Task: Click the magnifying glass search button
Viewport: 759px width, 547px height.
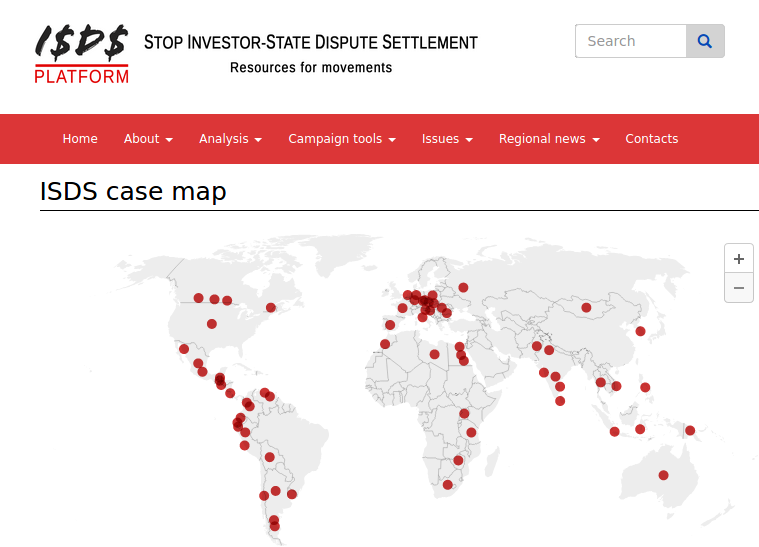Action: pyautogui.click(x=705, y=41)
